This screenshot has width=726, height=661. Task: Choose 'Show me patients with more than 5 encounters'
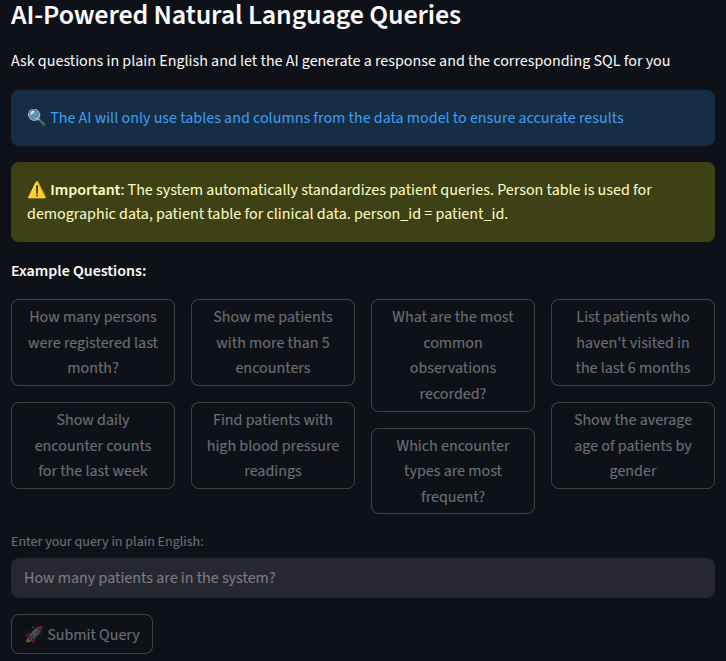pyautogui.click(x=273, y=342)
